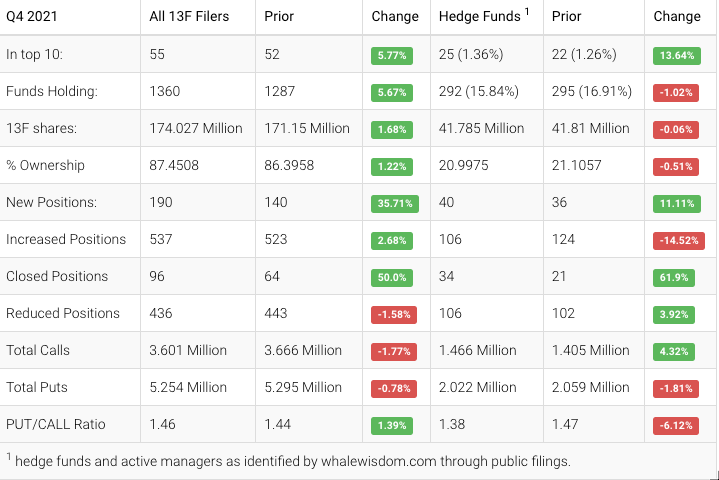Click the Hedge Funds column header
This screenshot has width=719, height=480.
click(480, 17)
